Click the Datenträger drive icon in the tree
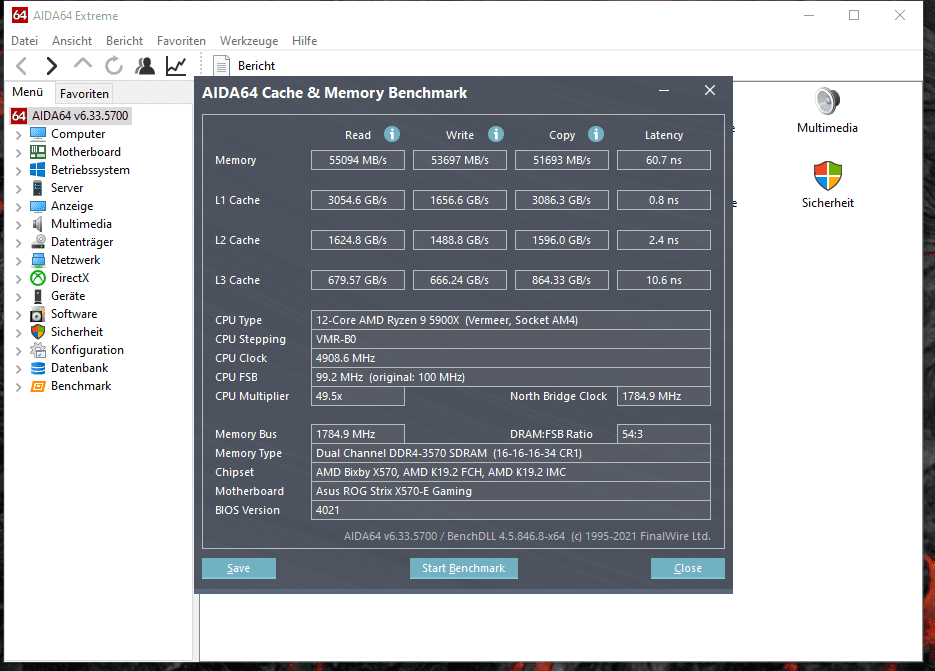Screen dimensions: 935x671 click(38, 242)
